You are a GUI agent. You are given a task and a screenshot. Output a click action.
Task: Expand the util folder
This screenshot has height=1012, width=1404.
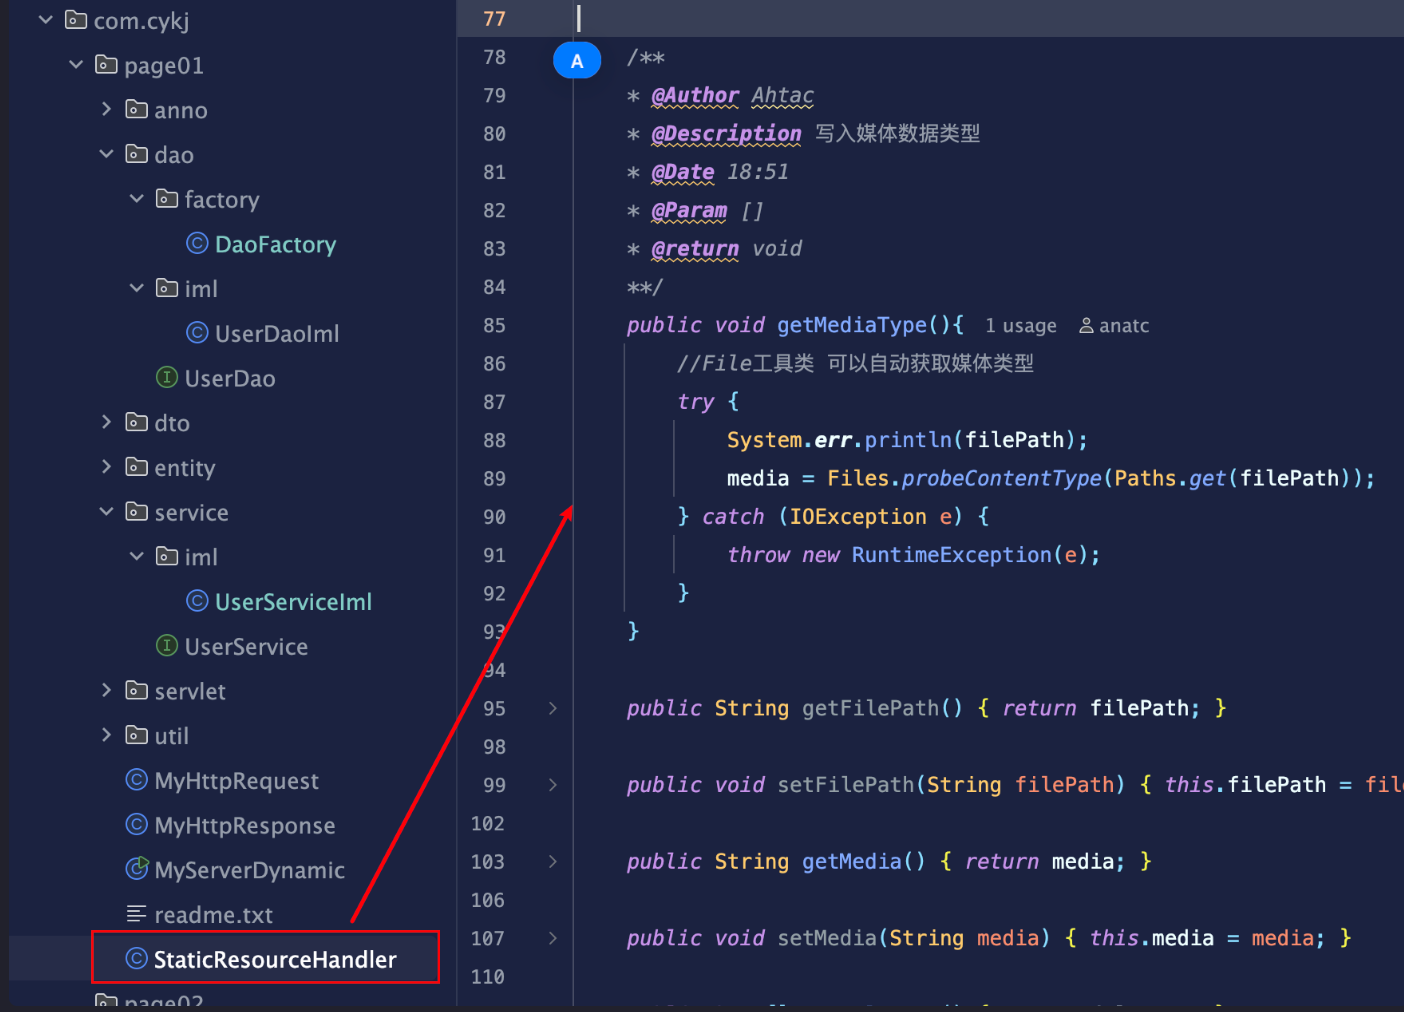click(106, 735)
